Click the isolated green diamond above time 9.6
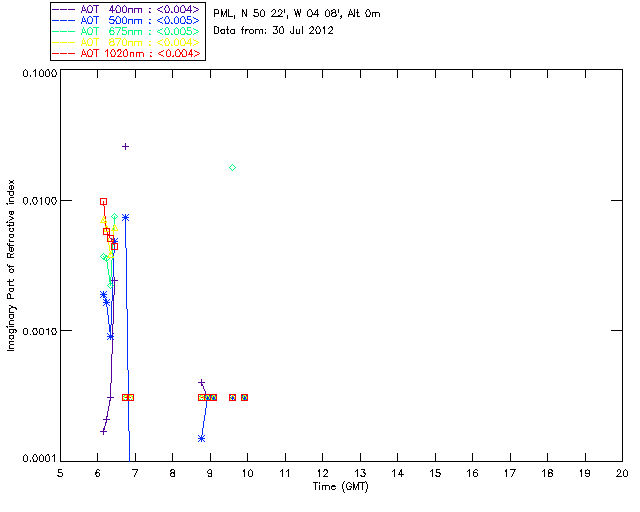Viewport: 640px width, 512px height. tap(232, 167)
